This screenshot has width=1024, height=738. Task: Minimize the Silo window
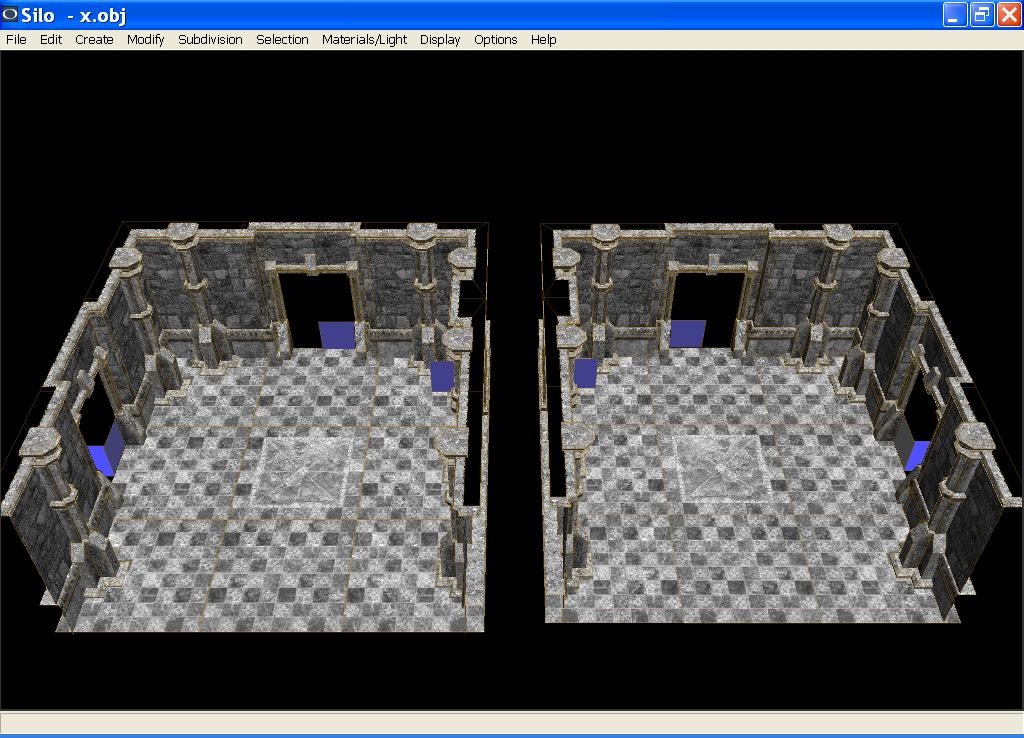(x=955, y=15)
